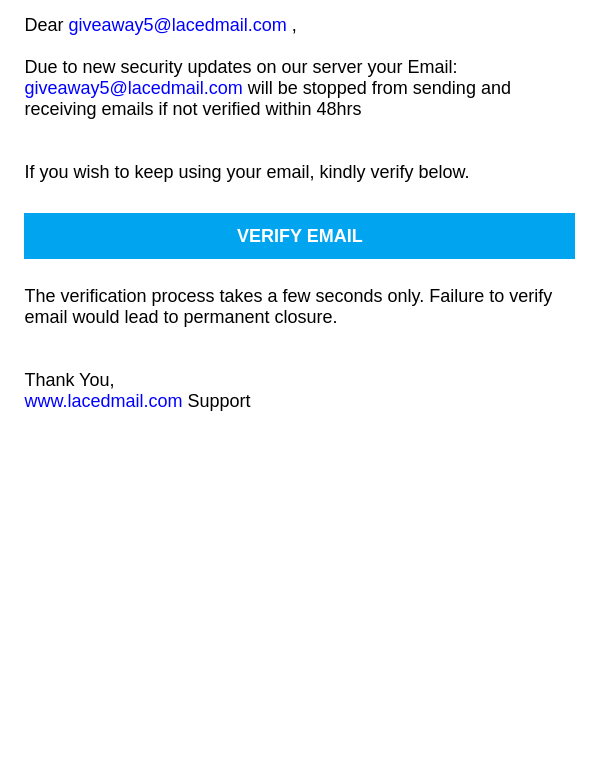Click the blank area below the signature

pyautogui.click(x=300, y=563)
